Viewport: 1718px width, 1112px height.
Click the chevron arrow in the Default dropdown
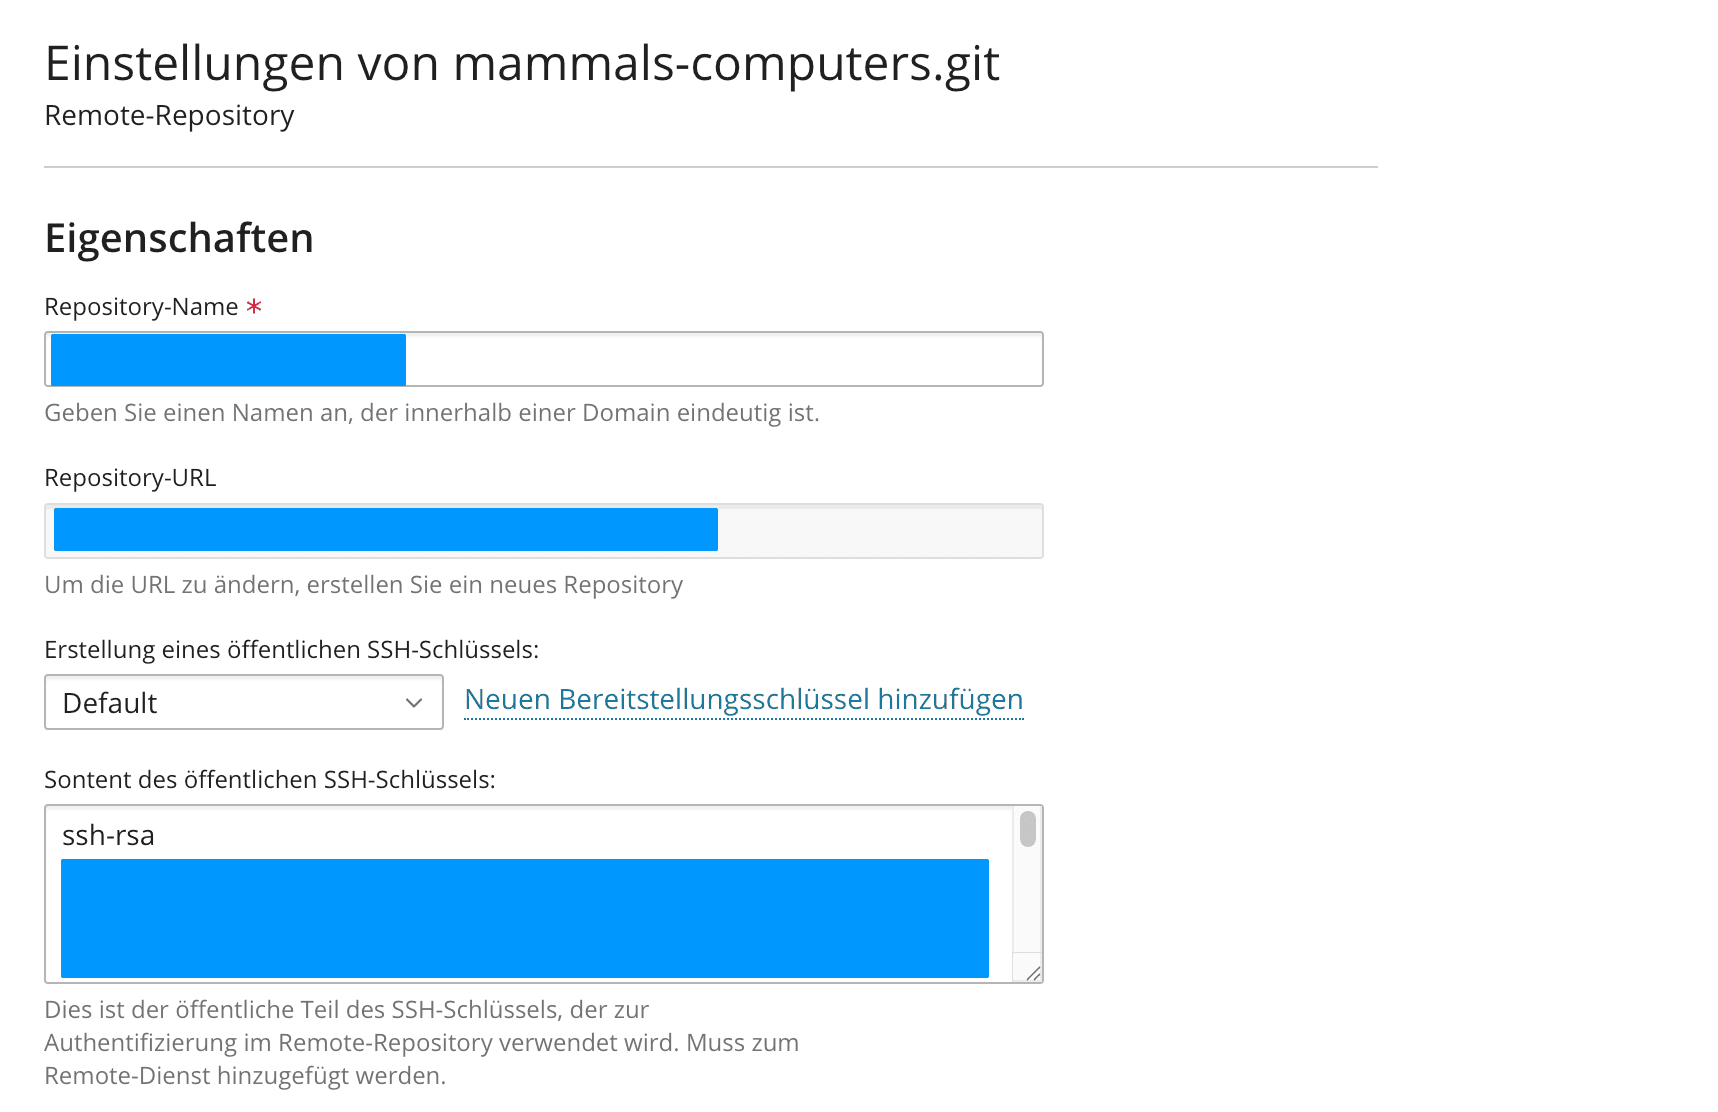[x=414, y=703]
